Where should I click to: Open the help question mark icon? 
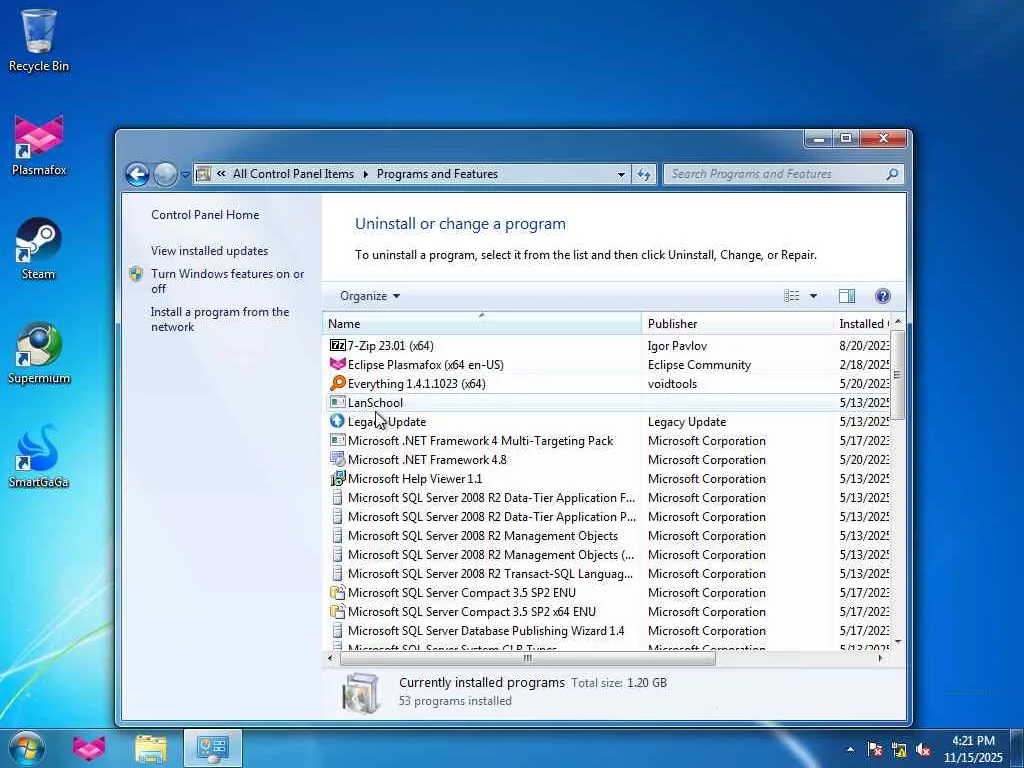pyautogui.click(x=882, y=296)
